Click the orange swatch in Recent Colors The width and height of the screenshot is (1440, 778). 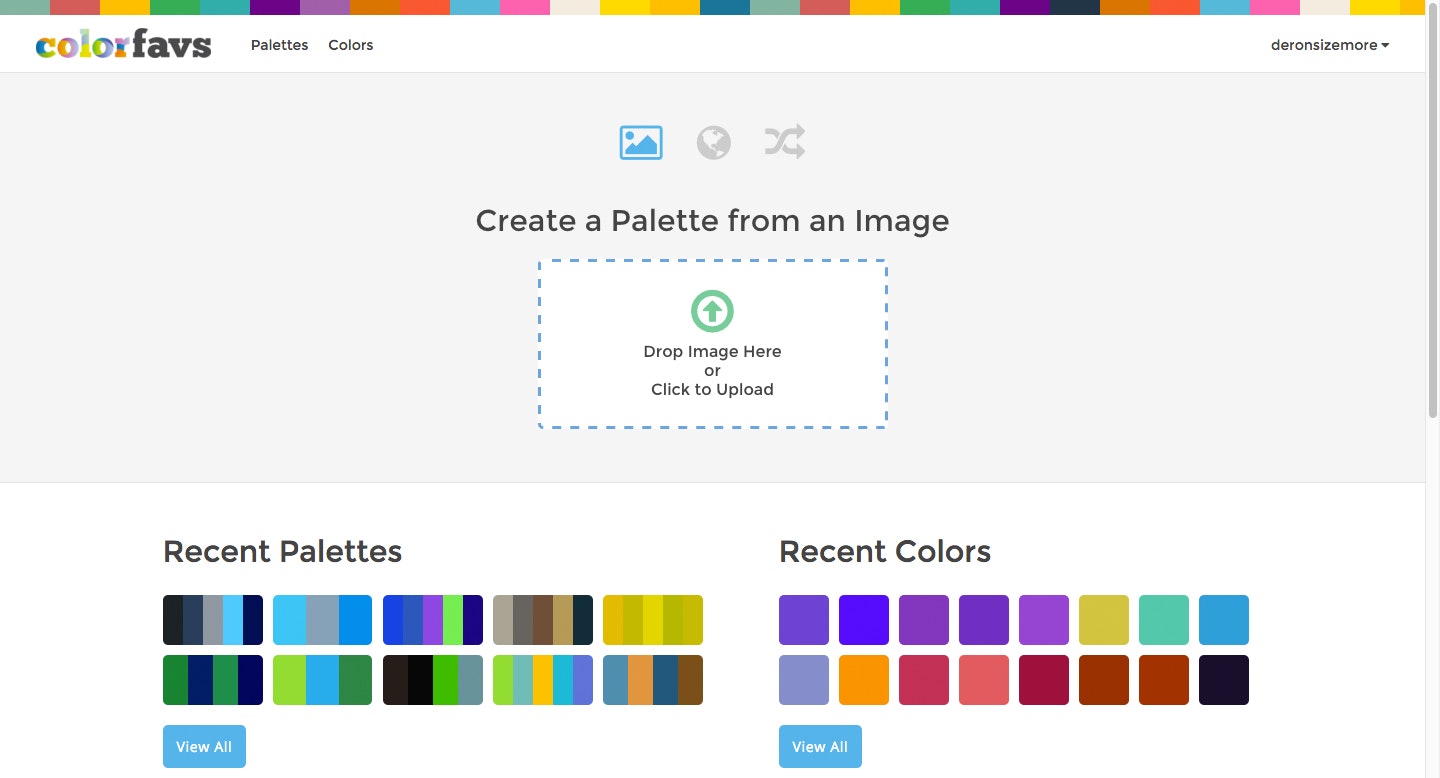pyautogui.click(x=863, y=679)
